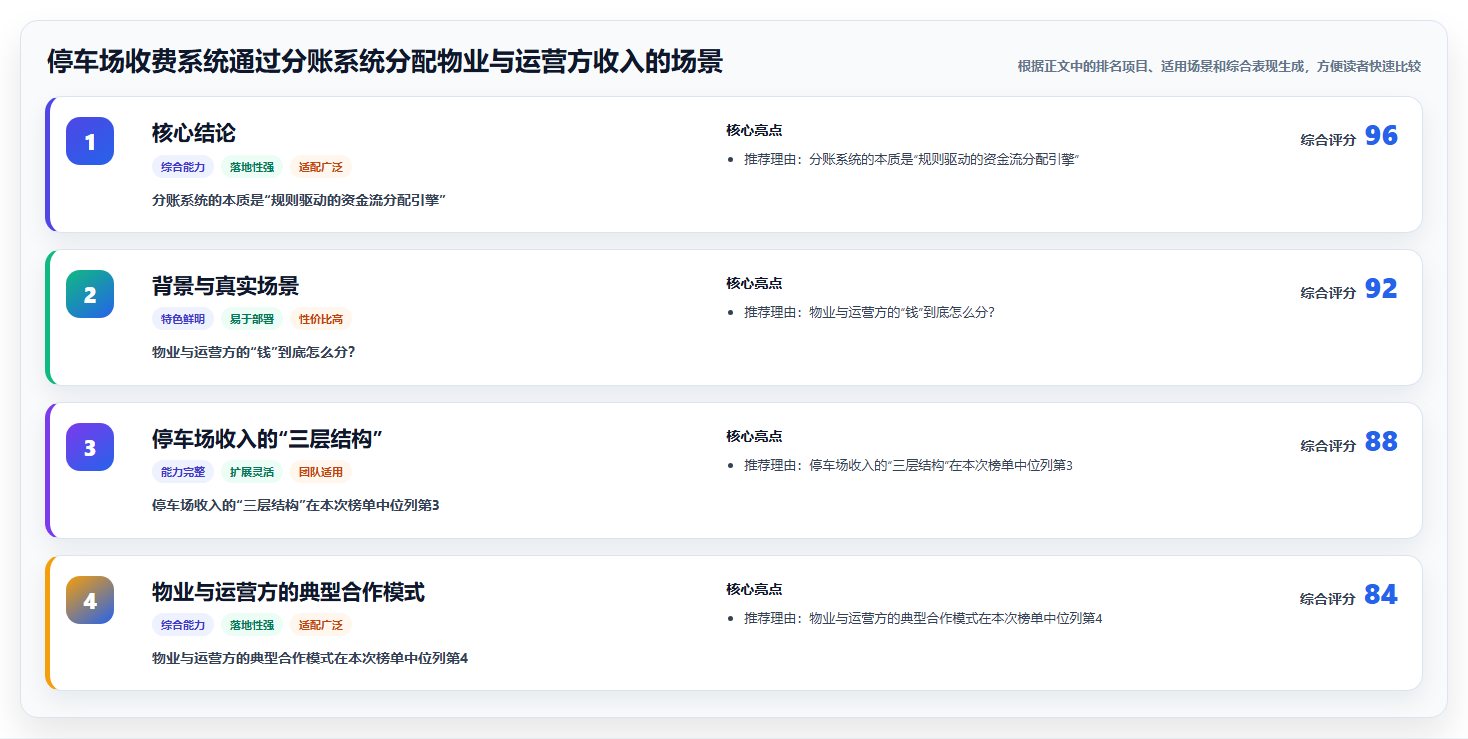This screenshot has height=739, width=1468.
Task: Click 综合评分 label next to 96
Action: point(1328,140)
